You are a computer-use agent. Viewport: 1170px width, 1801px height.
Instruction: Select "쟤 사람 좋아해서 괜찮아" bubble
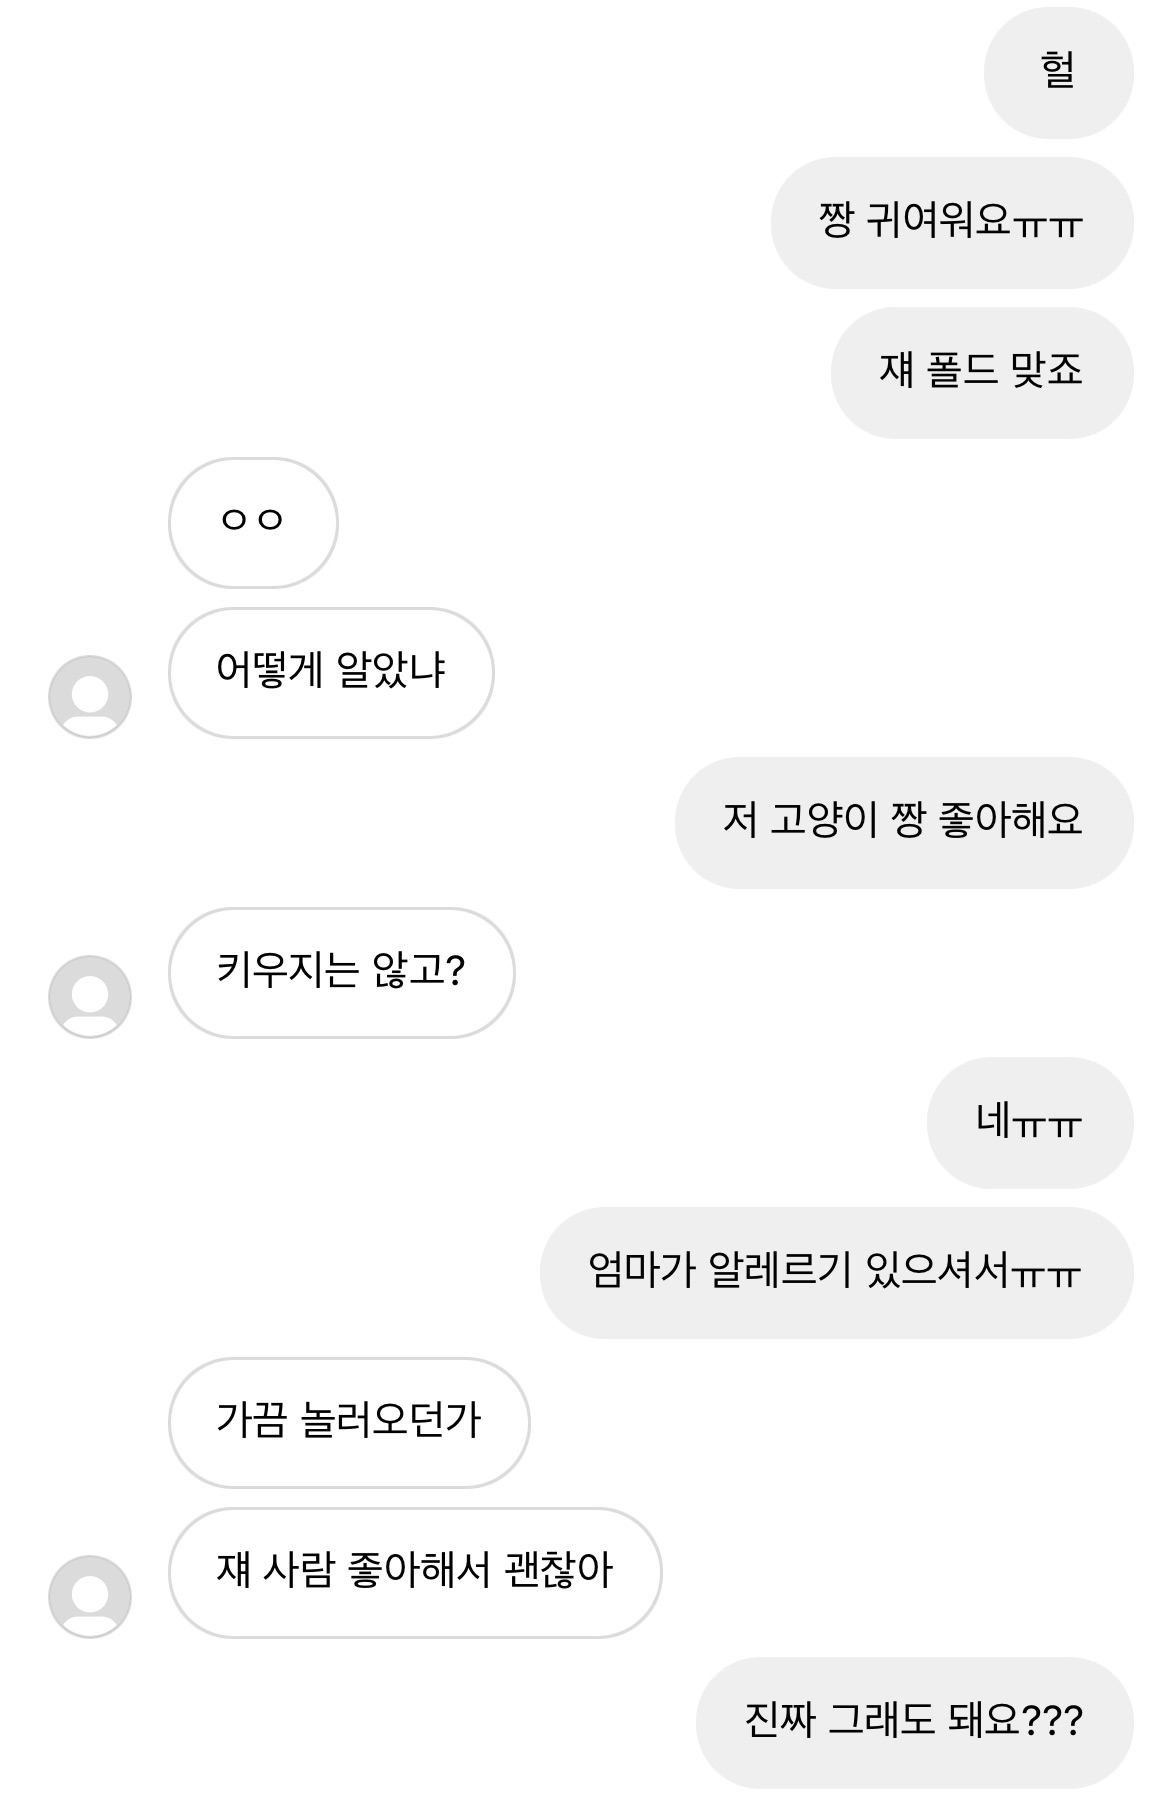point(415,1572)
